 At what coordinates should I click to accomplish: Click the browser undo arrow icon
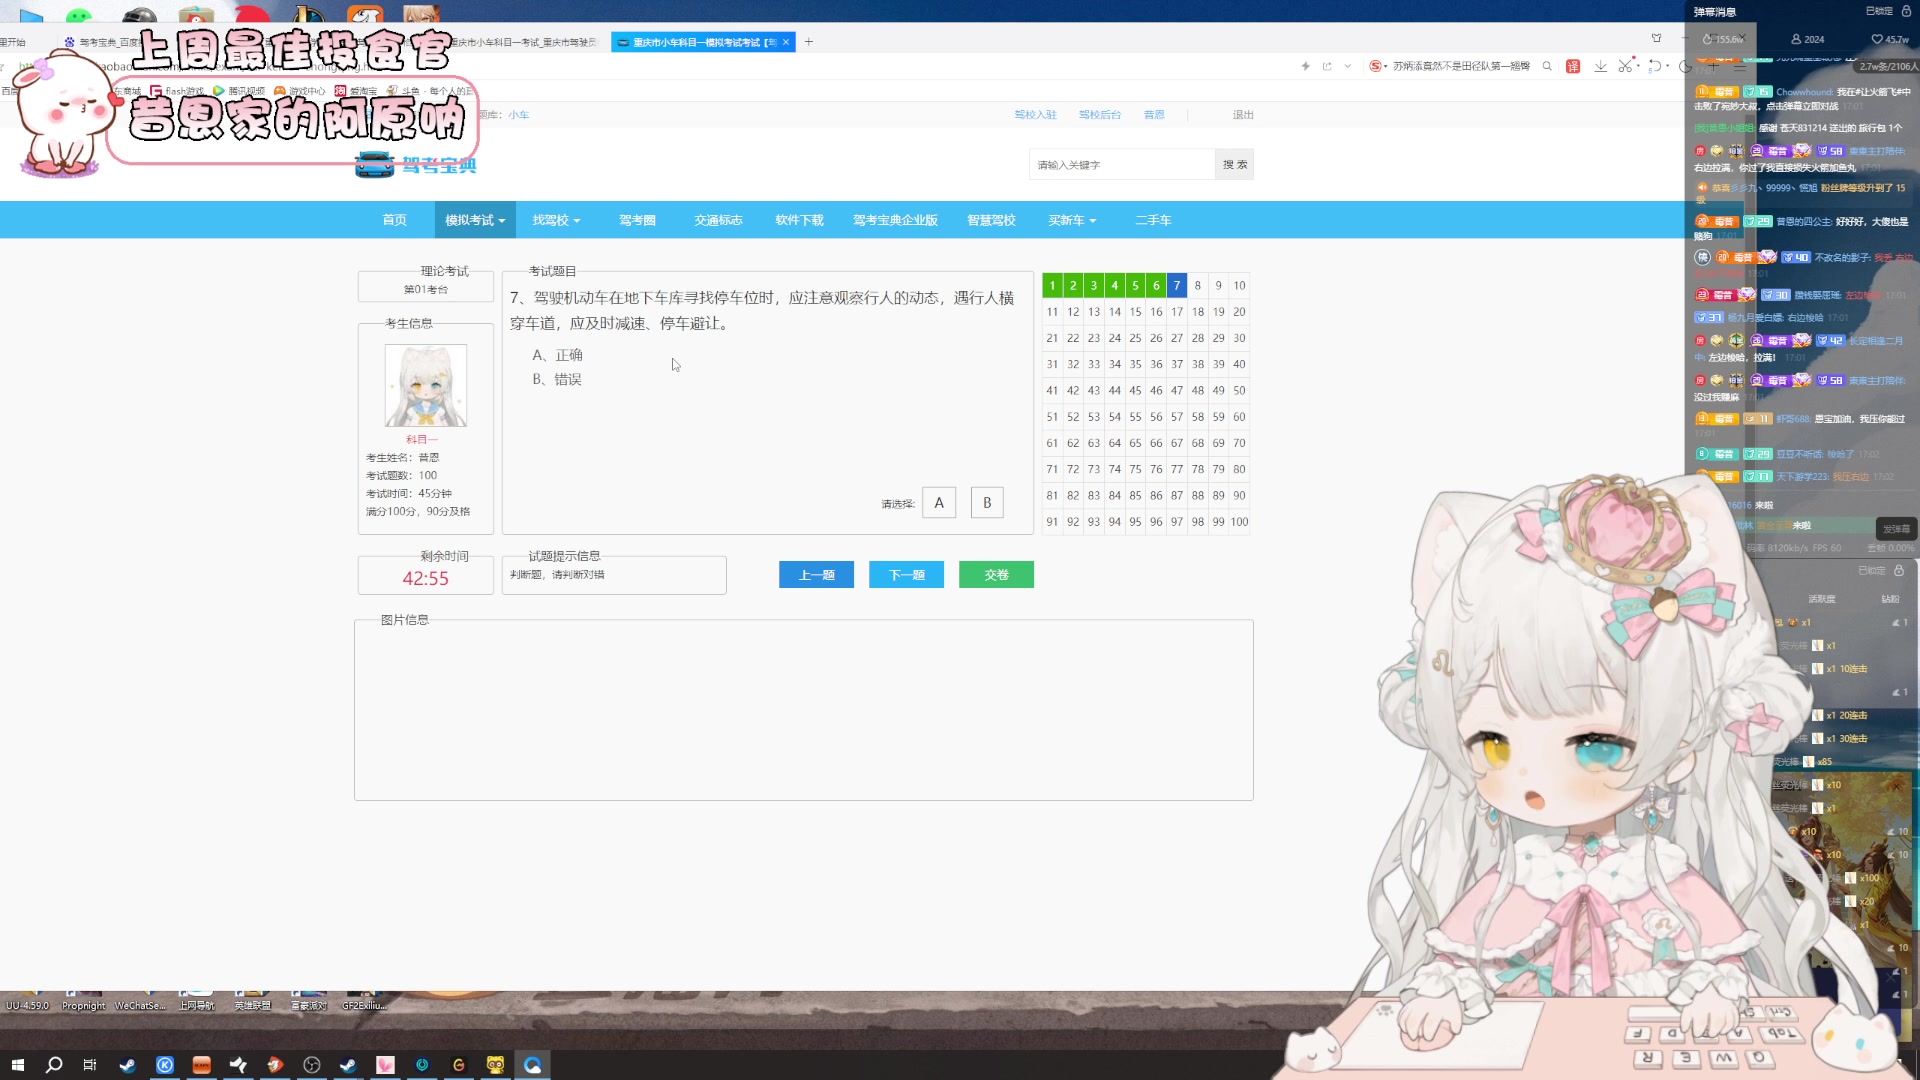1655,66
